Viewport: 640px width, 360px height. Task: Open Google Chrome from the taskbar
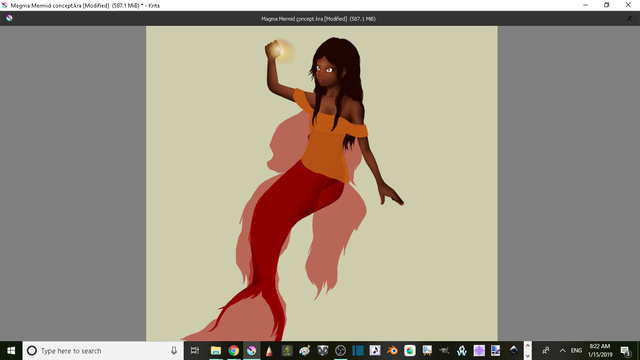pos(233,351)
